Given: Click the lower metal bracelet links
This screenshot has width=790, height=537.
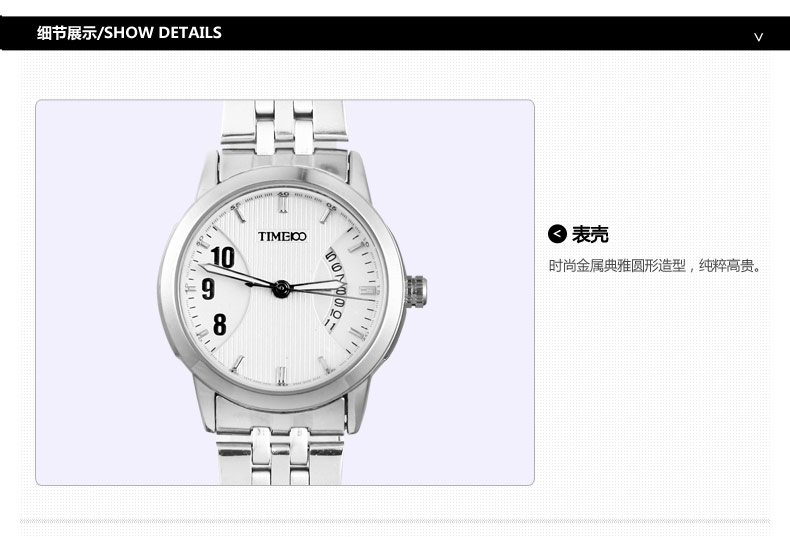Looking at the screenshot, I should click(x=280, y=456).
